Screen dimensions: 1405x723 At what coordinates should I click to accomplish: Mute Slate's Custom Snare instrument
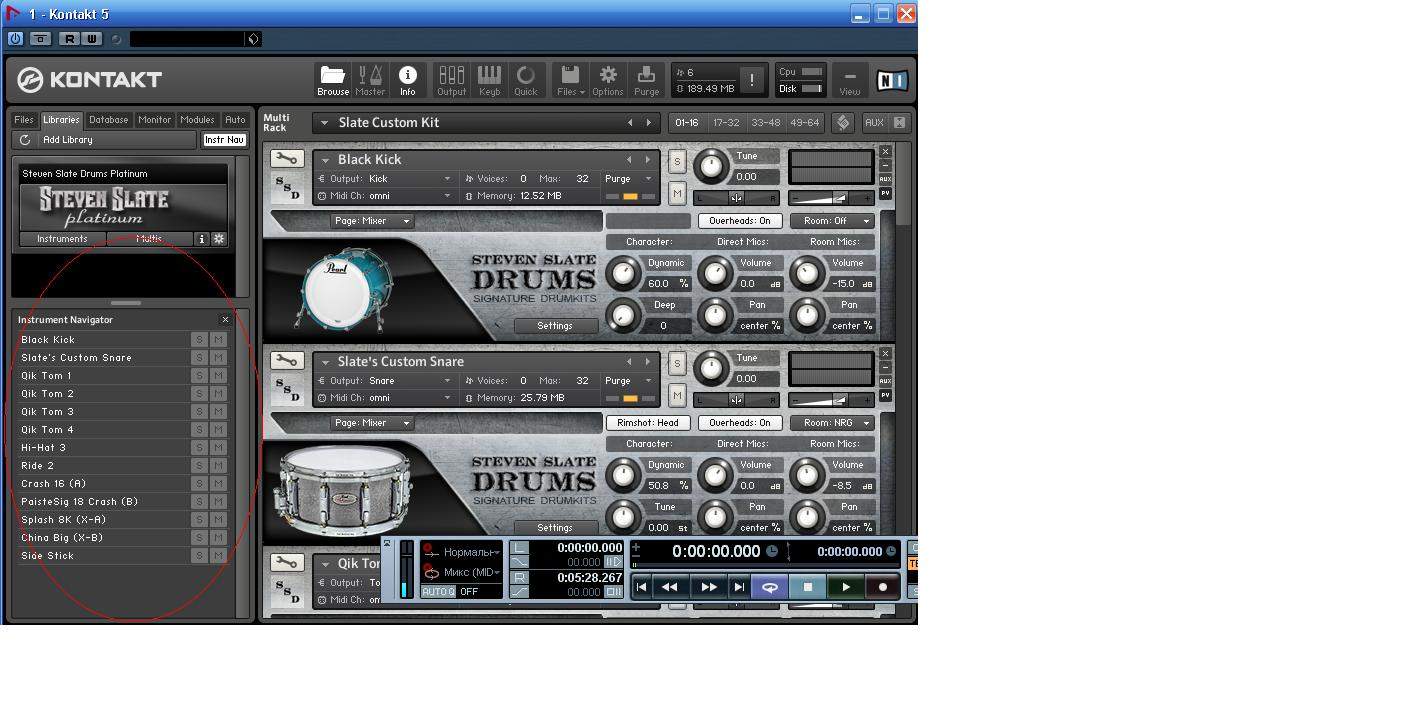(x=677, y=395)
